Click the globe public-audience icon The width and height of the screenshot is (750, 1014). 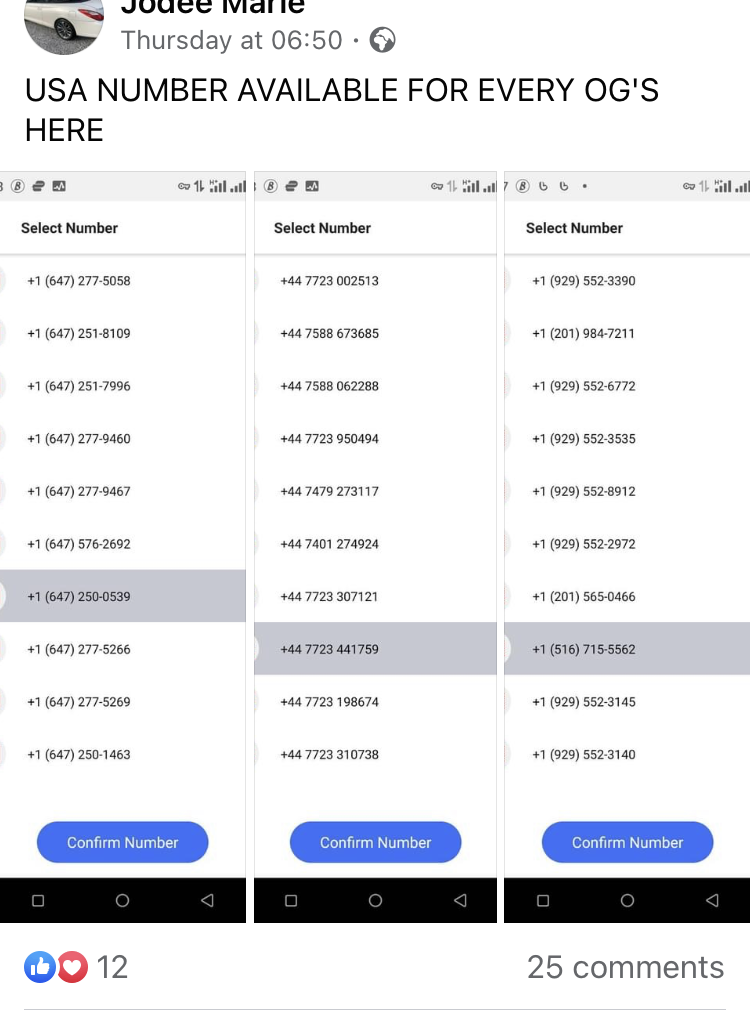pos(382,40)
